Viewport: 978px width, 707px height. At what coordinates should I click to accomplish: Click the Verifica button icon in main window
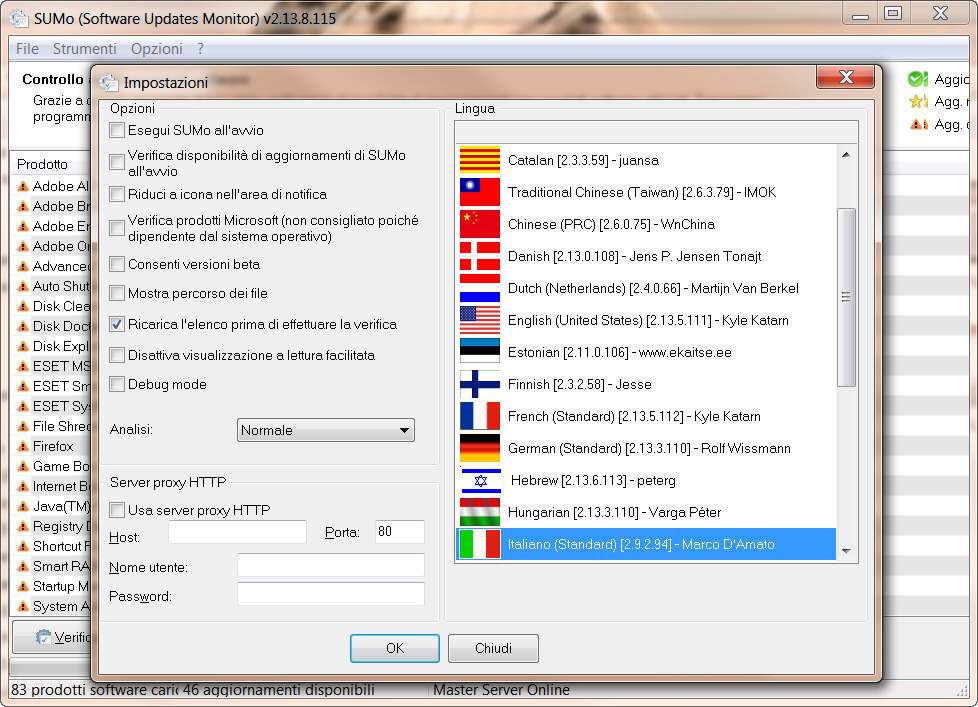[x=43, y=637]
